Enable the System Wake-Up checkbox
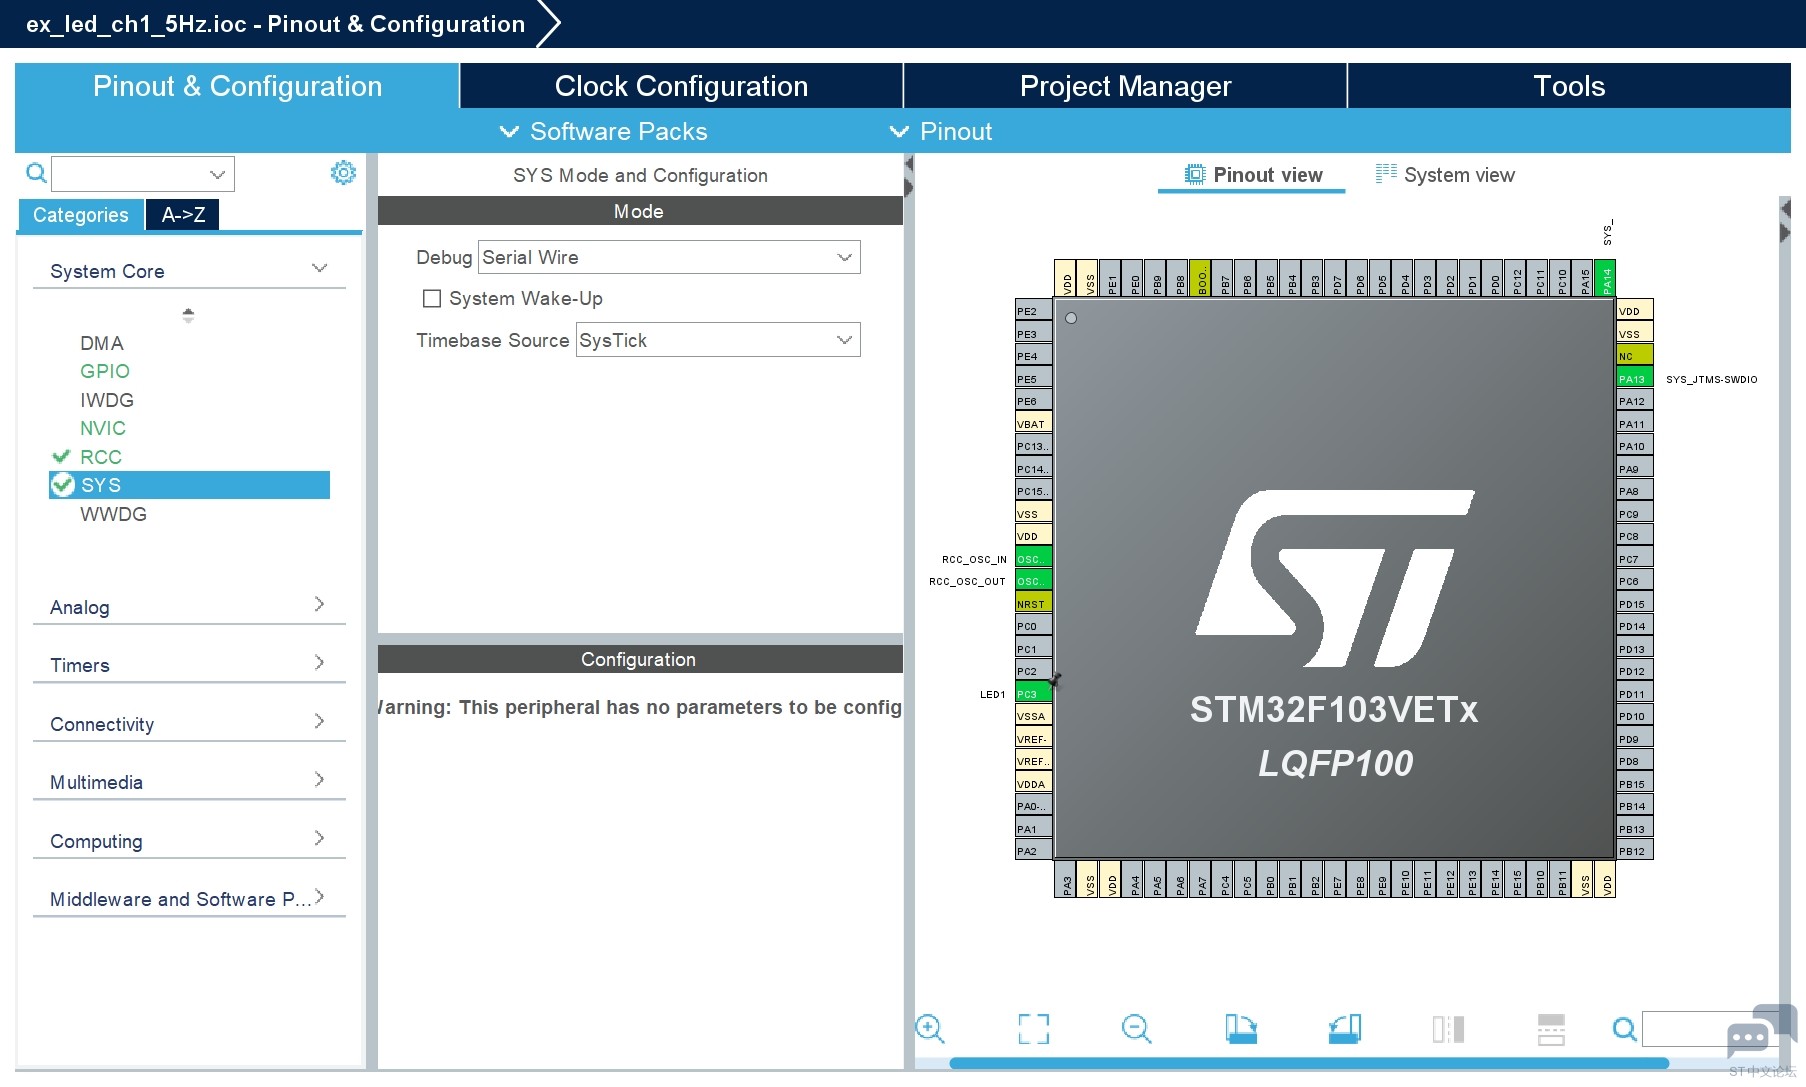Viewport: 1806px width, 1087px height. [432, 298]
